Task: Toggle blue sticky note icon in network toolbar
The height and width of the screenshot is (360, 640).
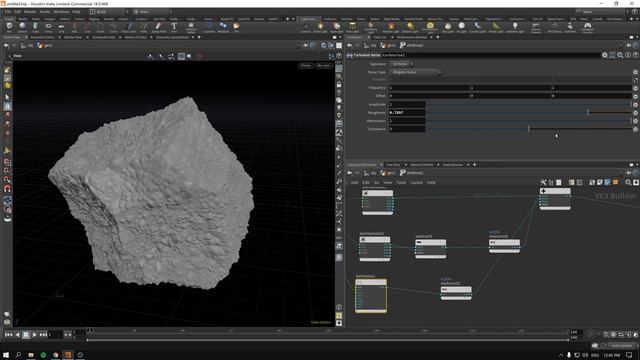Action: click(x=607, y=182)
